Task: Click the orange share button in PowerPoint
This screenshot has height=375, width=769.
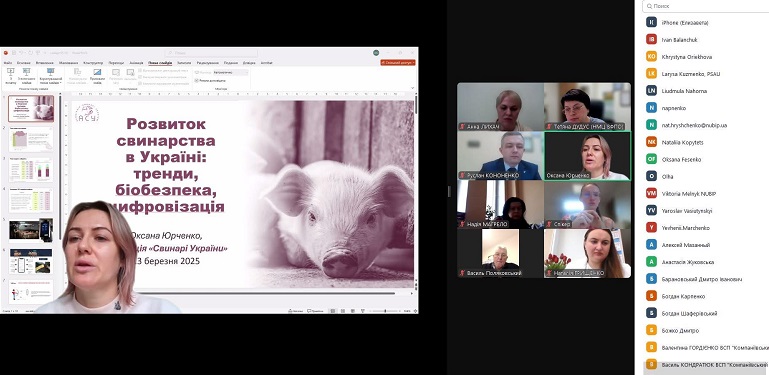Action: pos(398,63)
